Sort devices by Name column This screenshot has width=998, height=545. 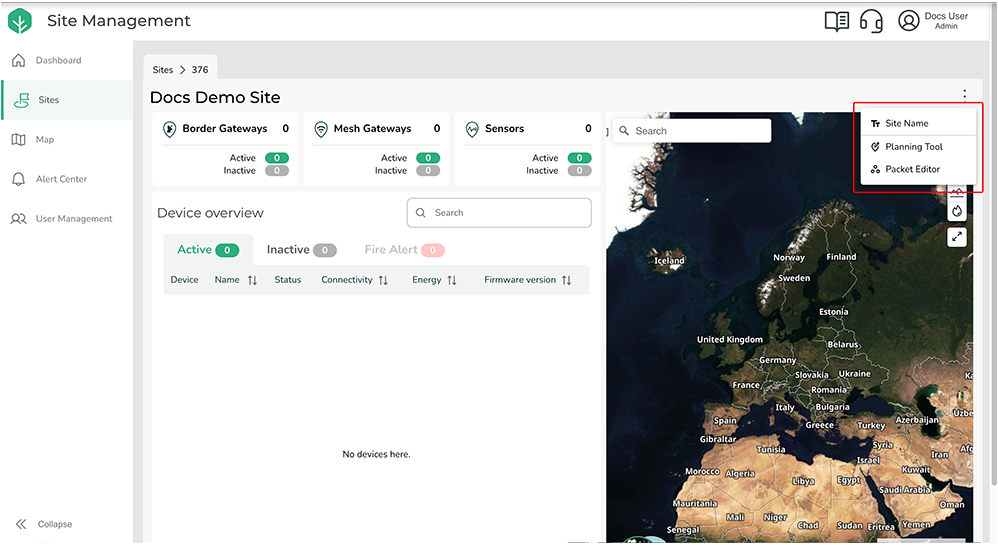[252, 281]
